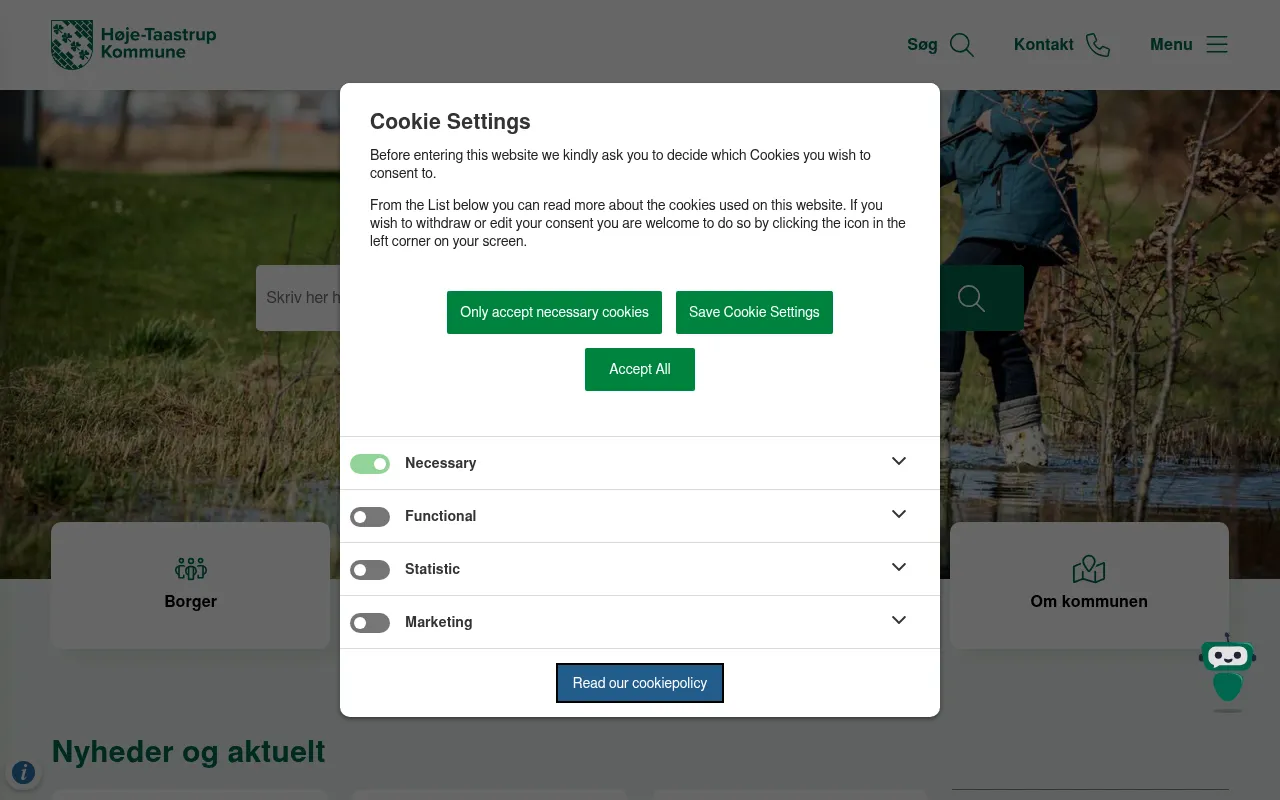Click the Borger people icon
This screenshot has width=1280, height=800.
[191, 569]
